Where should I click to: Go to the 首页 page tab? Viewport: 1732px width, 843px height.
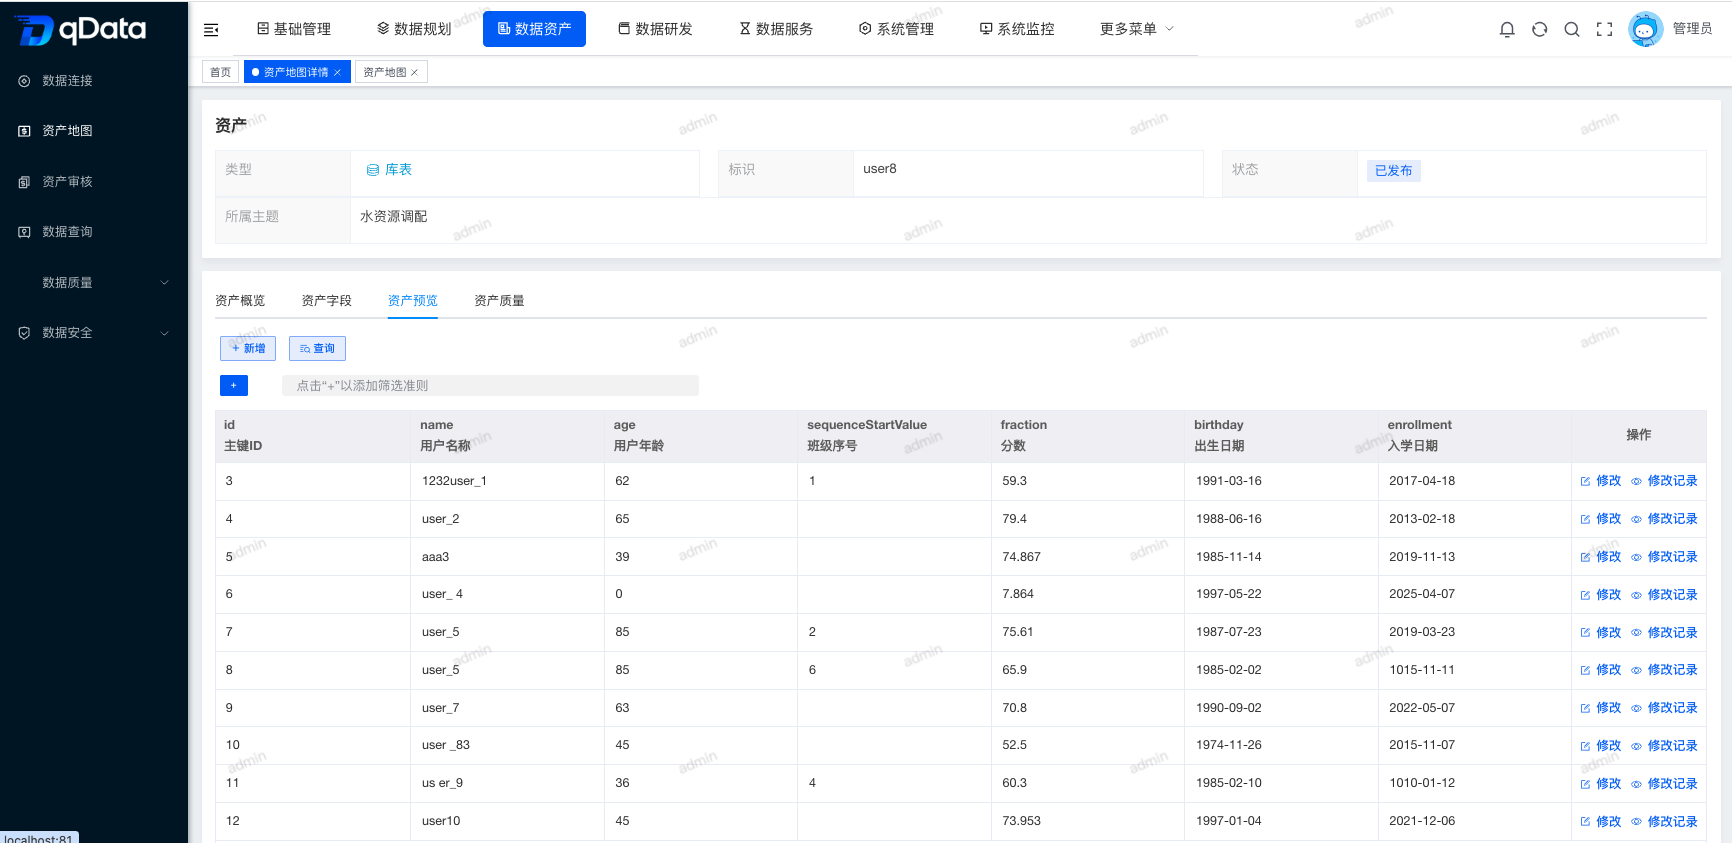click(220, 72)
